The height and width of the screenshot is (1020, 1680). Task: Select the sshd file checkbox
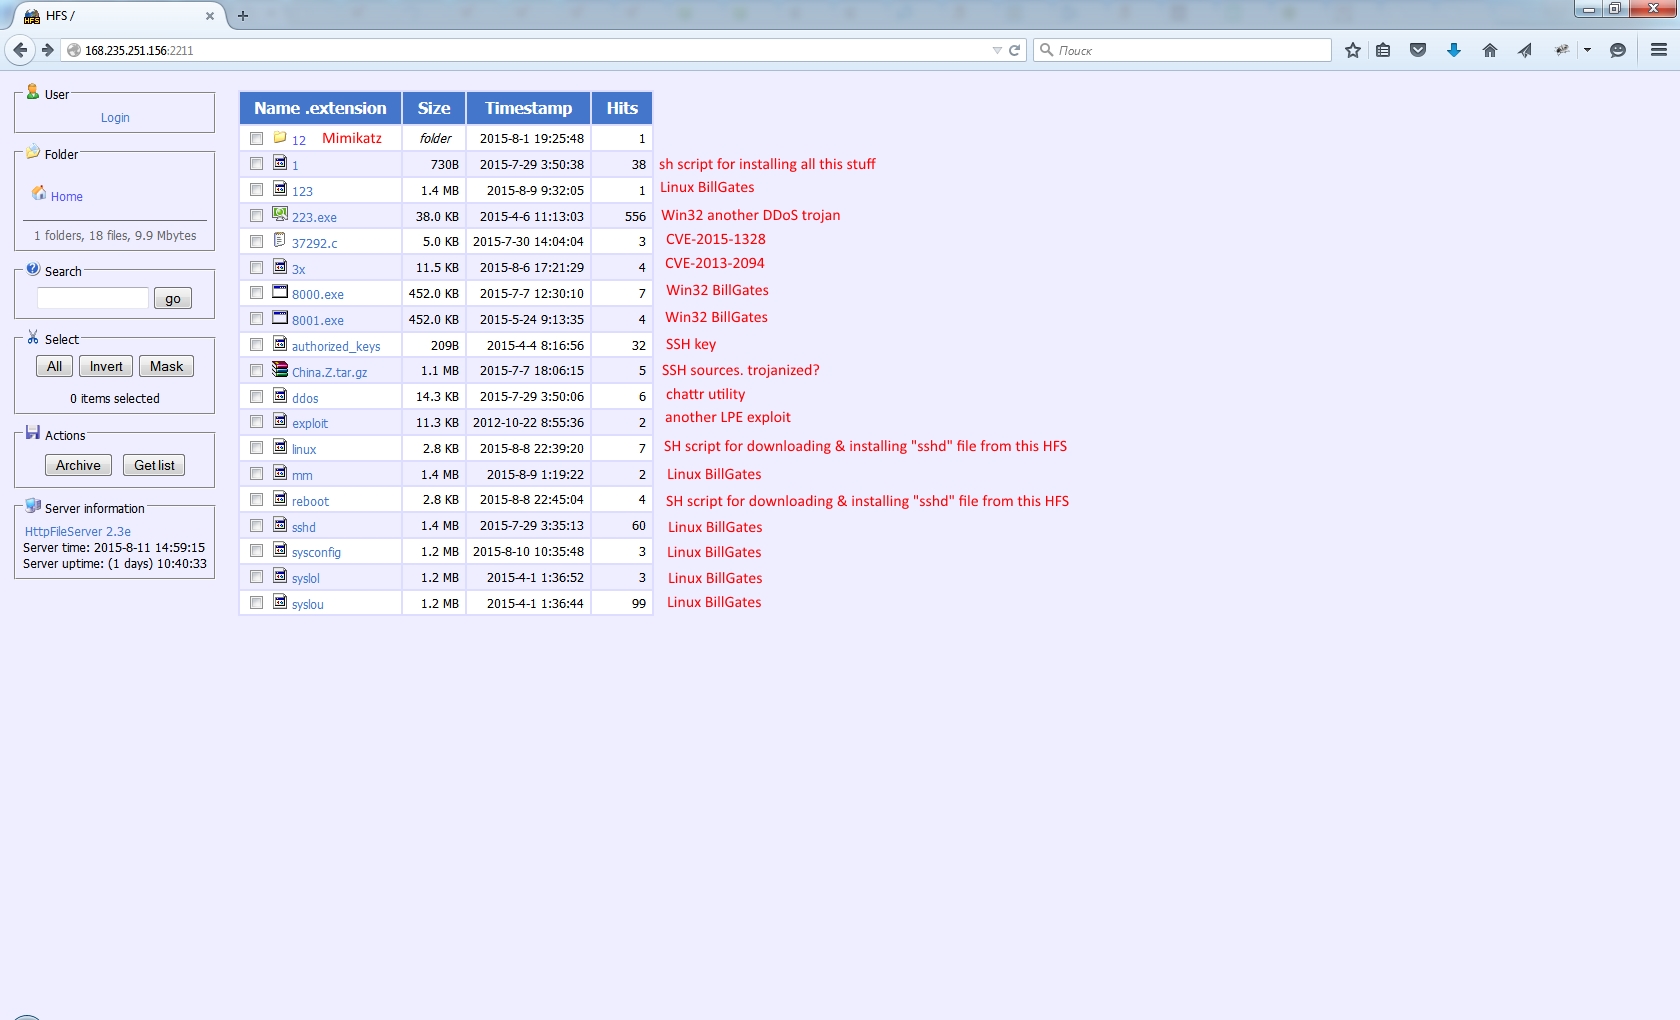click(257, 526)
